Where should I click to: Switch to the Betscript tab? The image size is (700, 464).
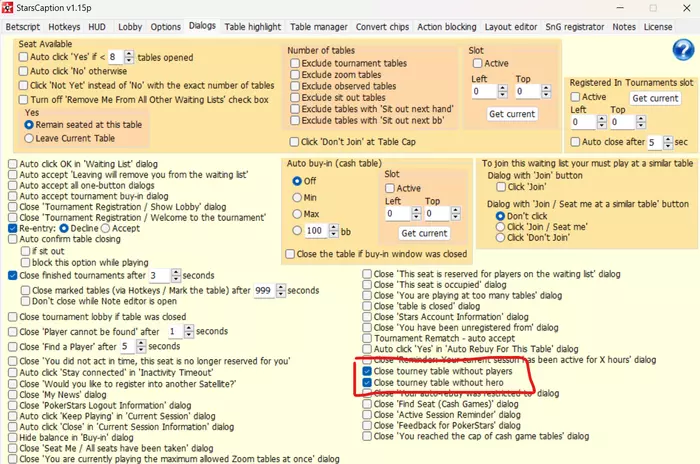pyautogui.click(x=23, y=27)
